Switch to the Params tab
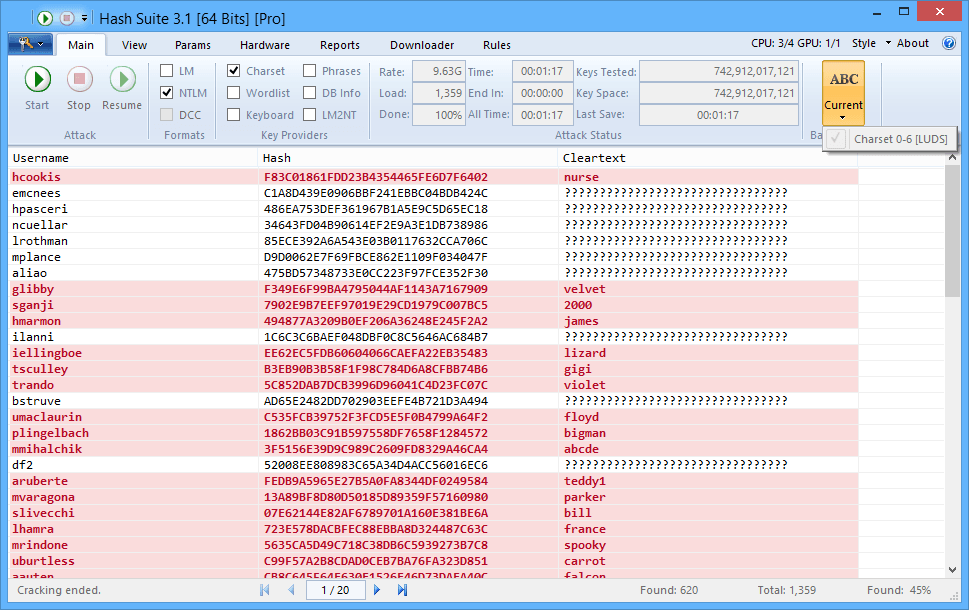 [x=193, y=45]
